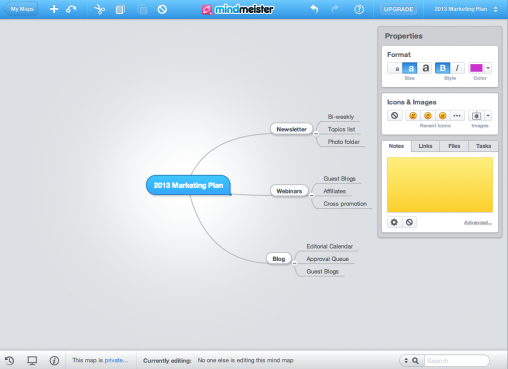Image resolution: width=508 pixels, height=369 pixels.
Task: Select the Blog node
Action: (279, 259)
